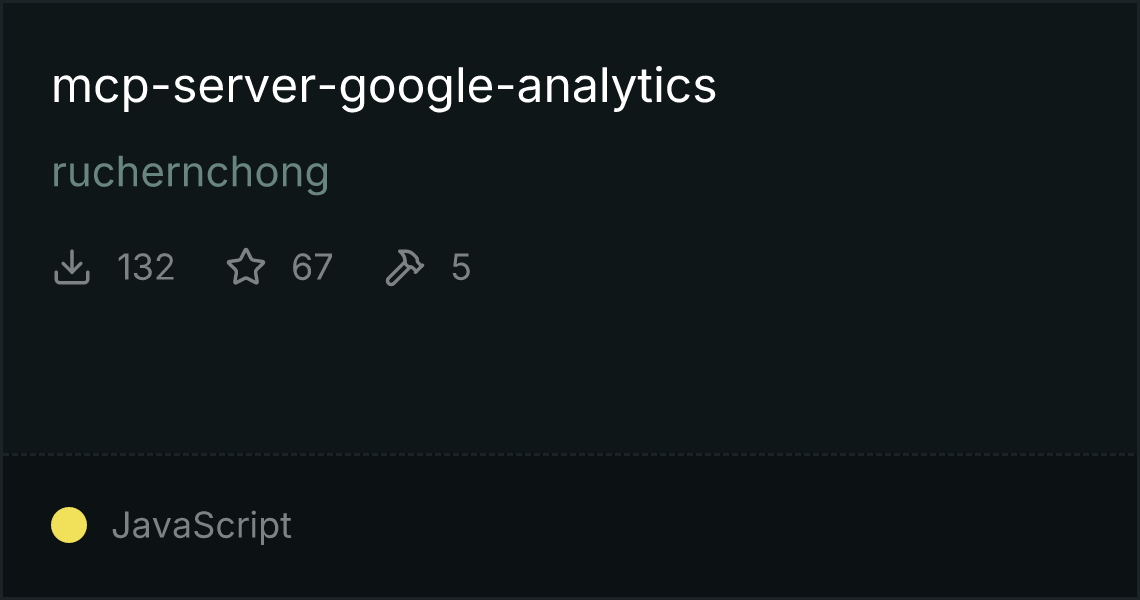Click the word "server" in the title
The image size is (1140, 600).
point(248,89)
